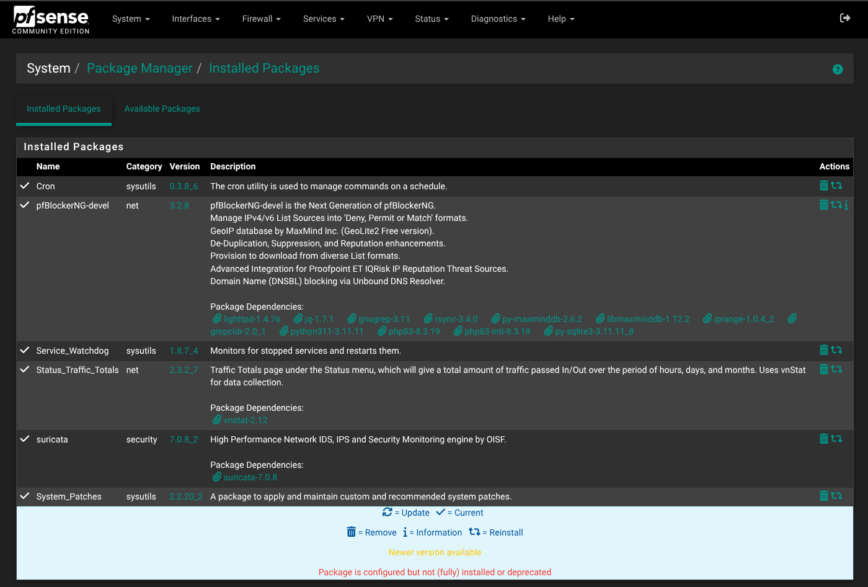Open the VPN dropdown menu
The height and width of the screenshot is (587, 868).
379,19
